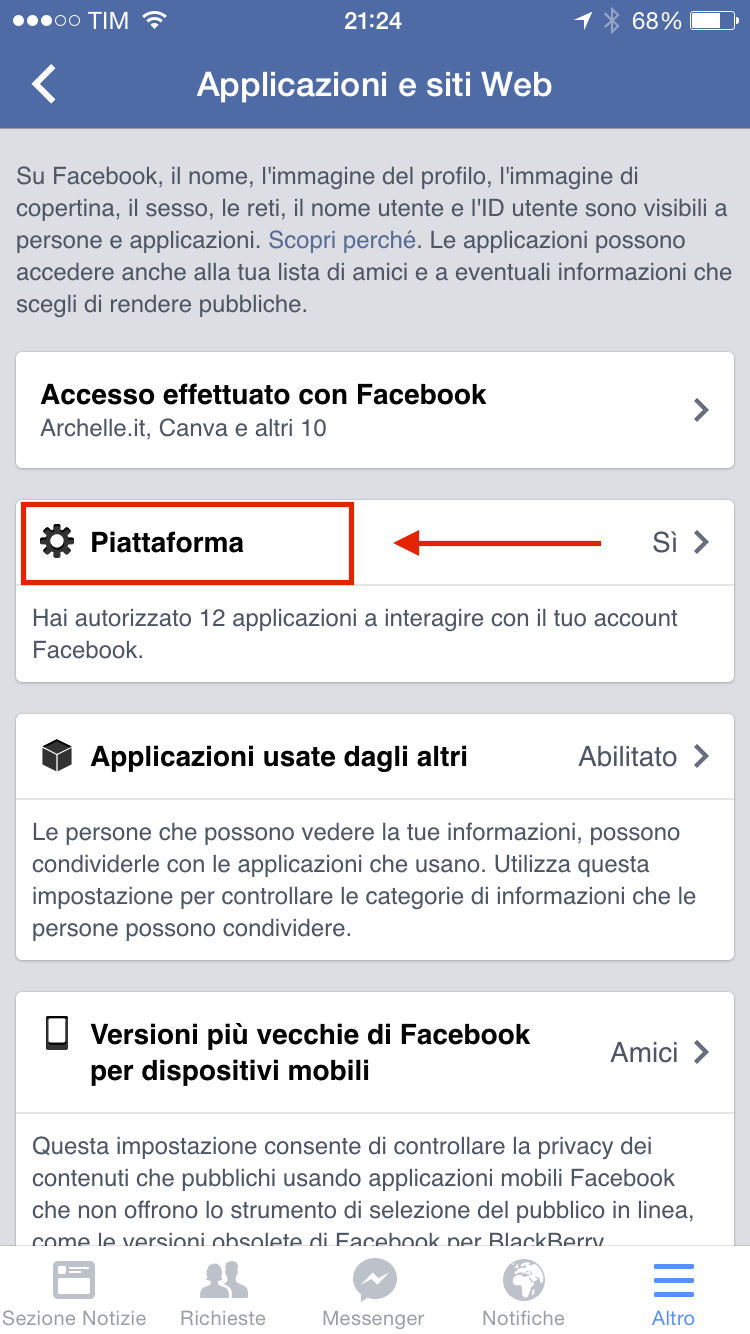Open the Messenger icon in bottom bar

click(374, 1279)
